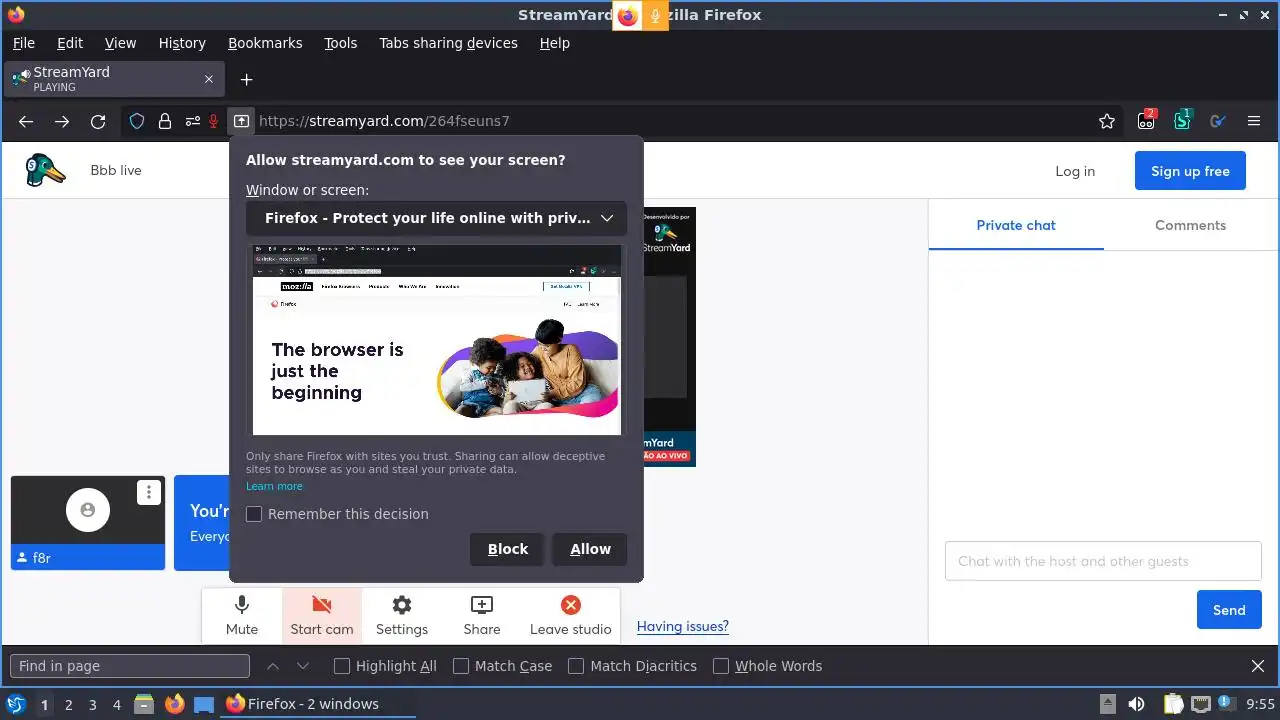The image size is (1280, 720).
Task: Open the Help menu
Action: pos(555,43)
